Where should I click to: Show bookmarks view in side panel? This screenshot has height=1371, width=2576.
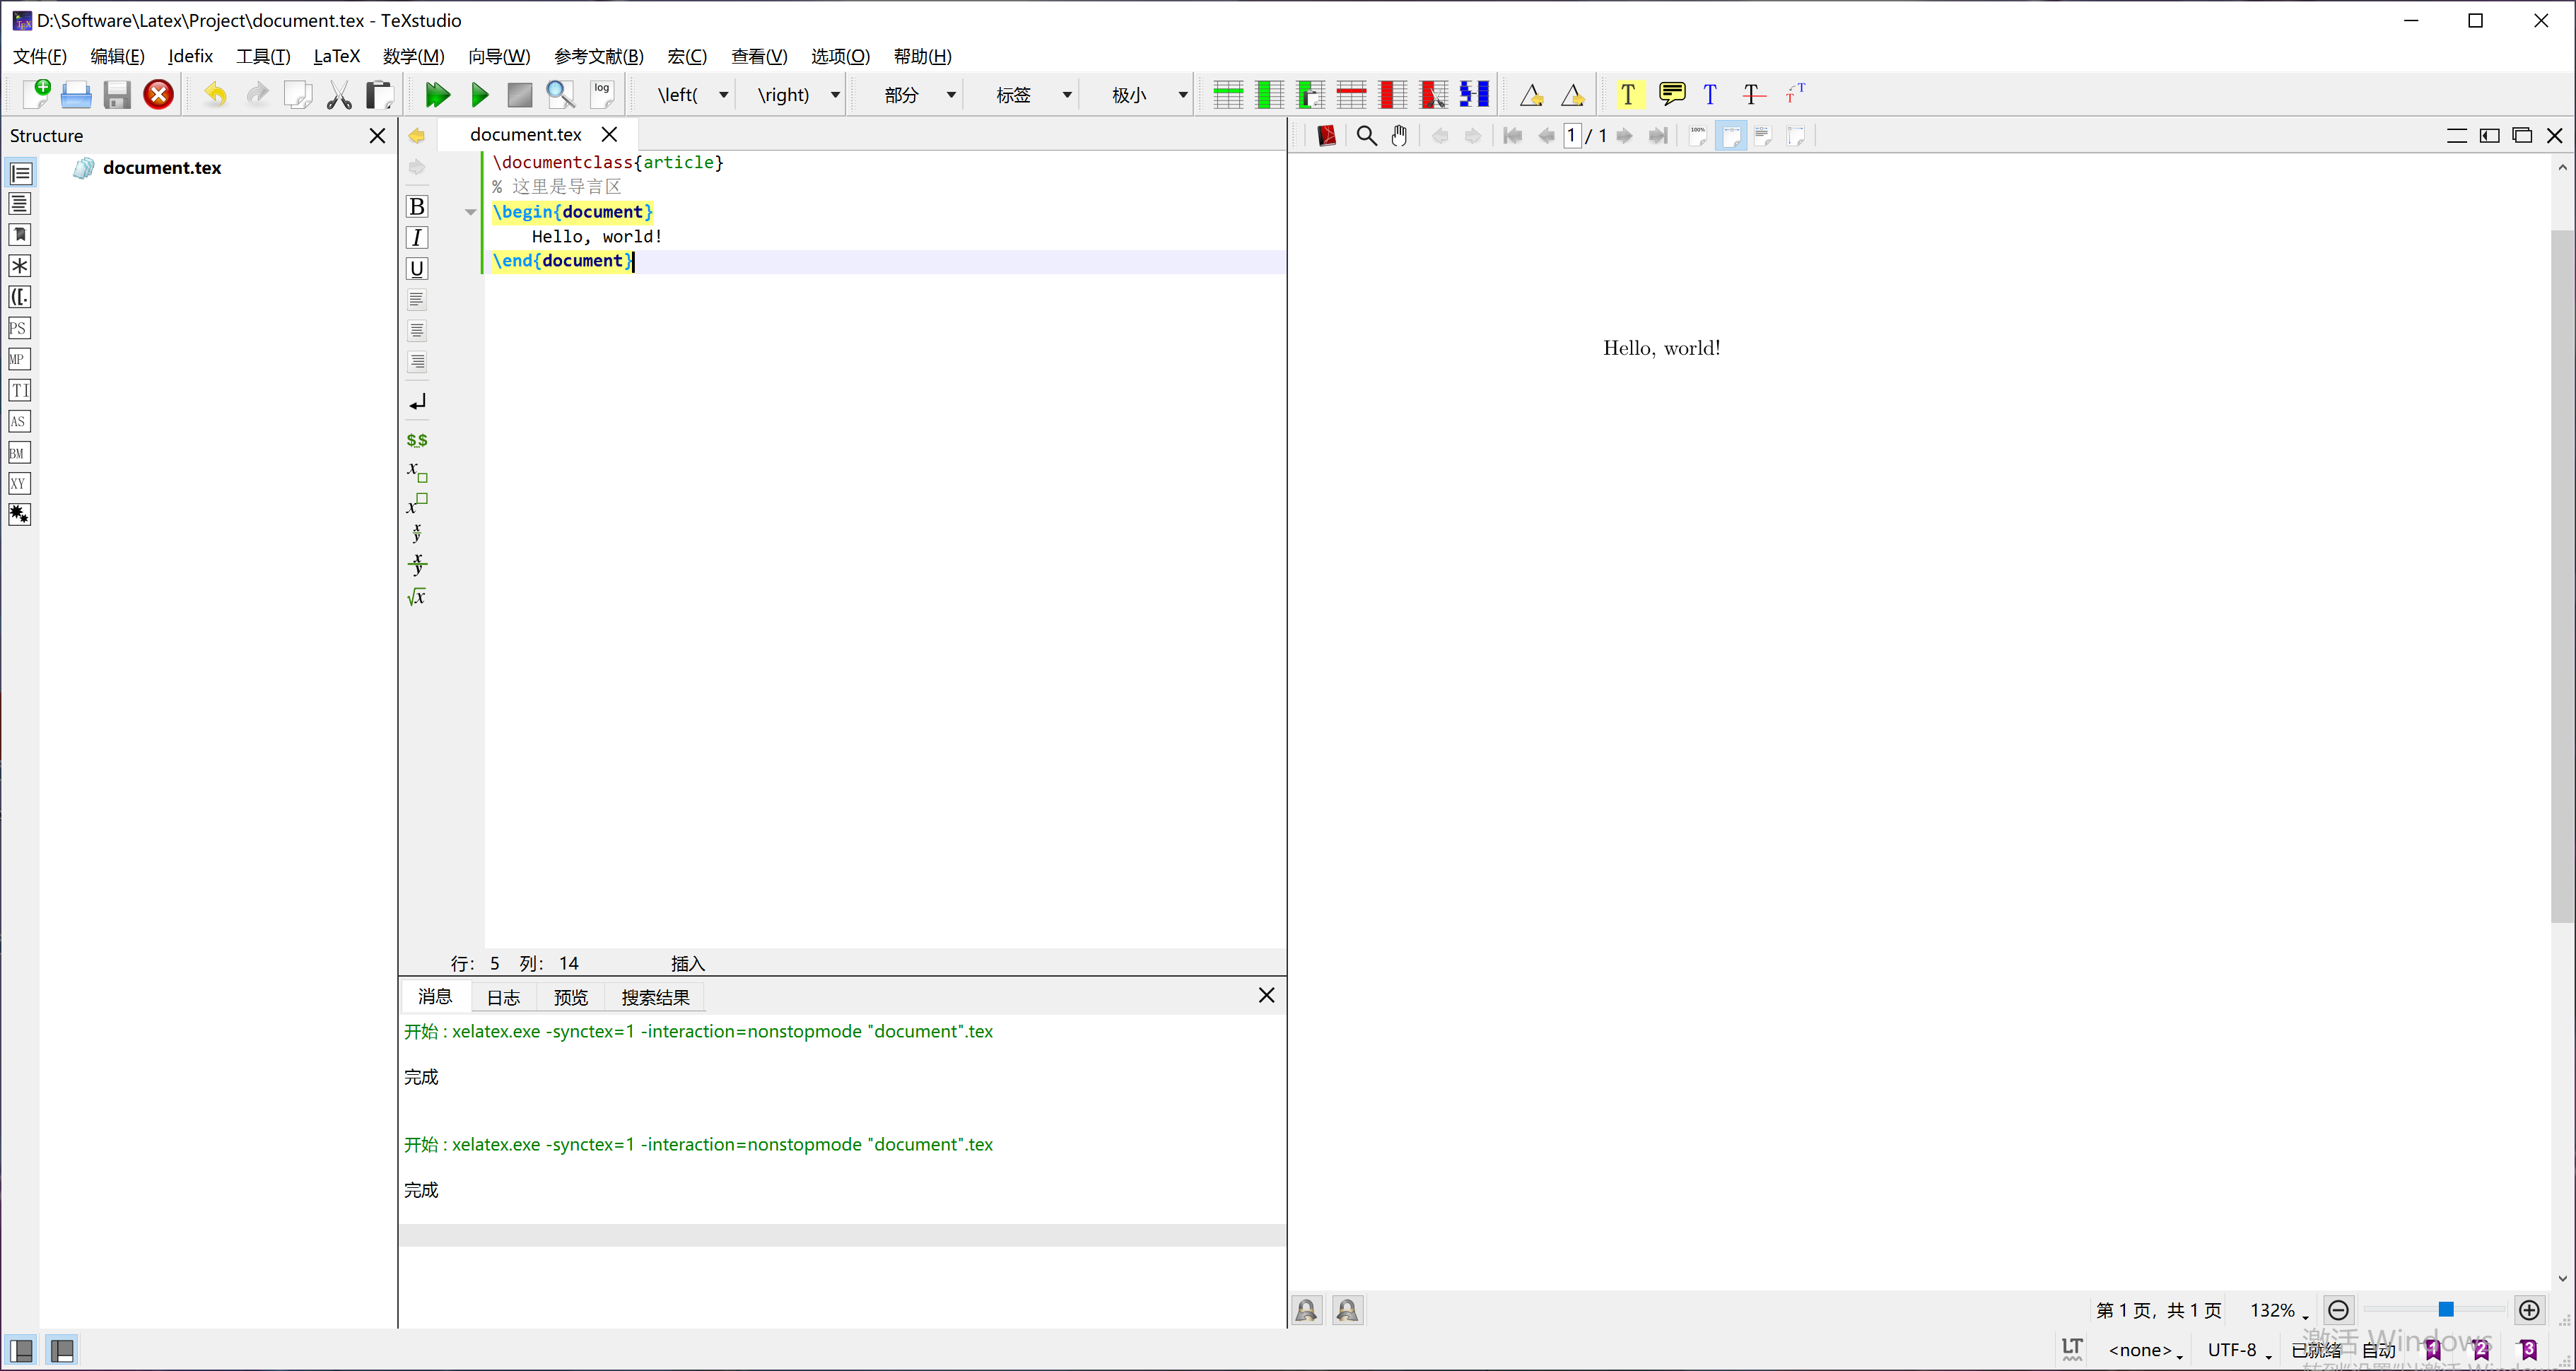coord(20,236)
